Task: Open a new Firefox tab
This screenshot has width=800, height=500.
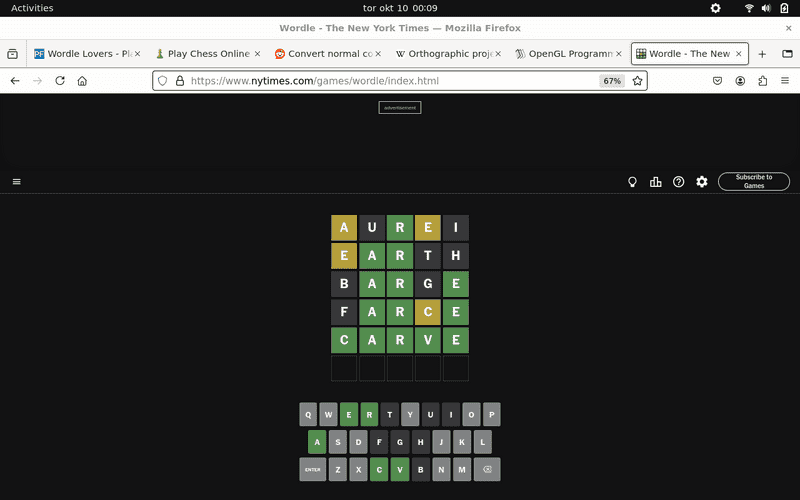Action: click(x=762, y=54)
